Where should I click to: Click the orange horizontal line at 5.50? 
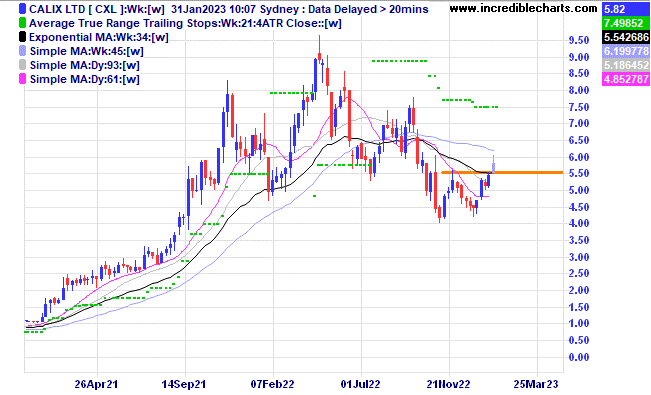tap(502, 172)
